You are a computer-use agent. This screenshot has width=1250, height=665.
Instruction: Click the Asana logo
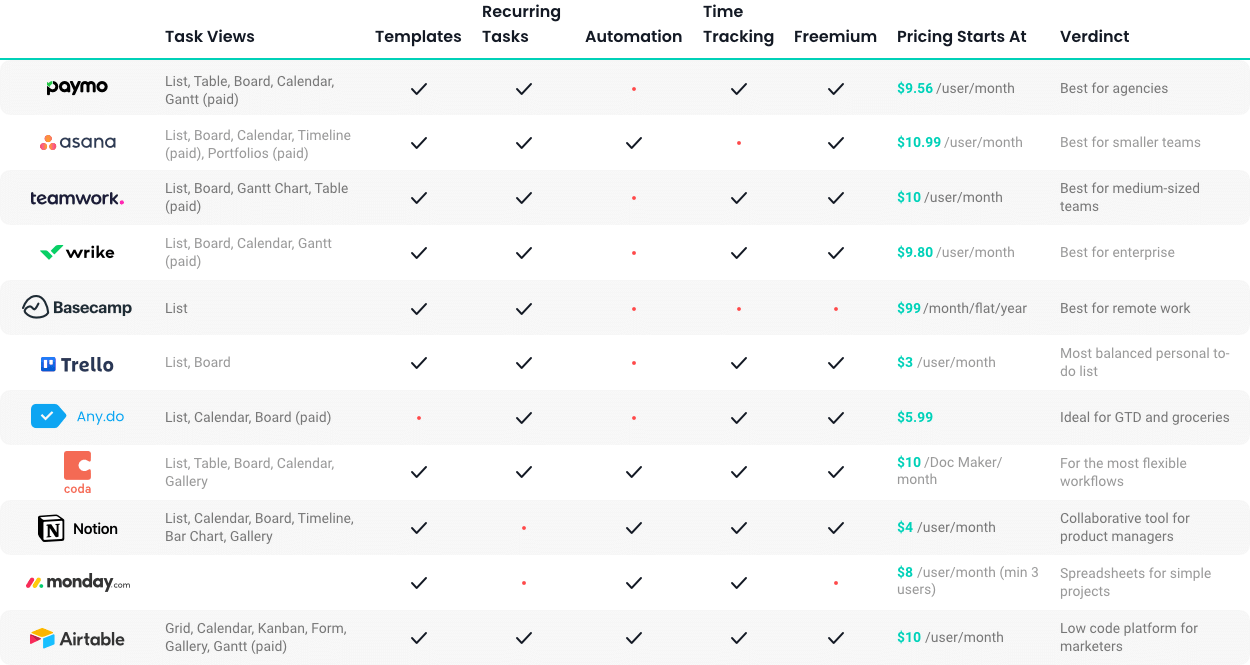(x=77, y=142)
